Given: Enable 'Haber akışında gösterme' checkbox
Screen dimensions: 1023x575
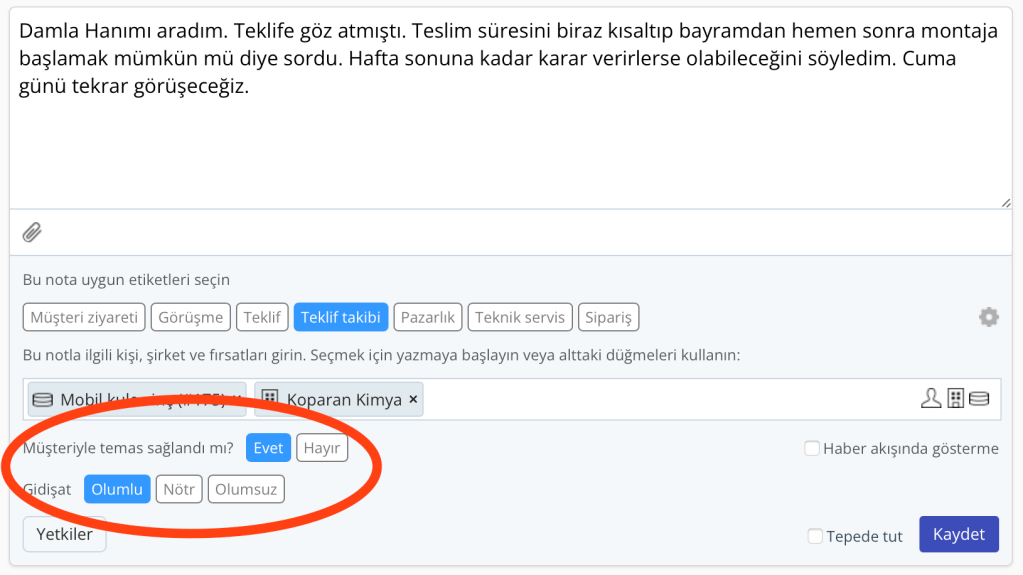Looking at the screenshot, I should [x=812, y=449].
